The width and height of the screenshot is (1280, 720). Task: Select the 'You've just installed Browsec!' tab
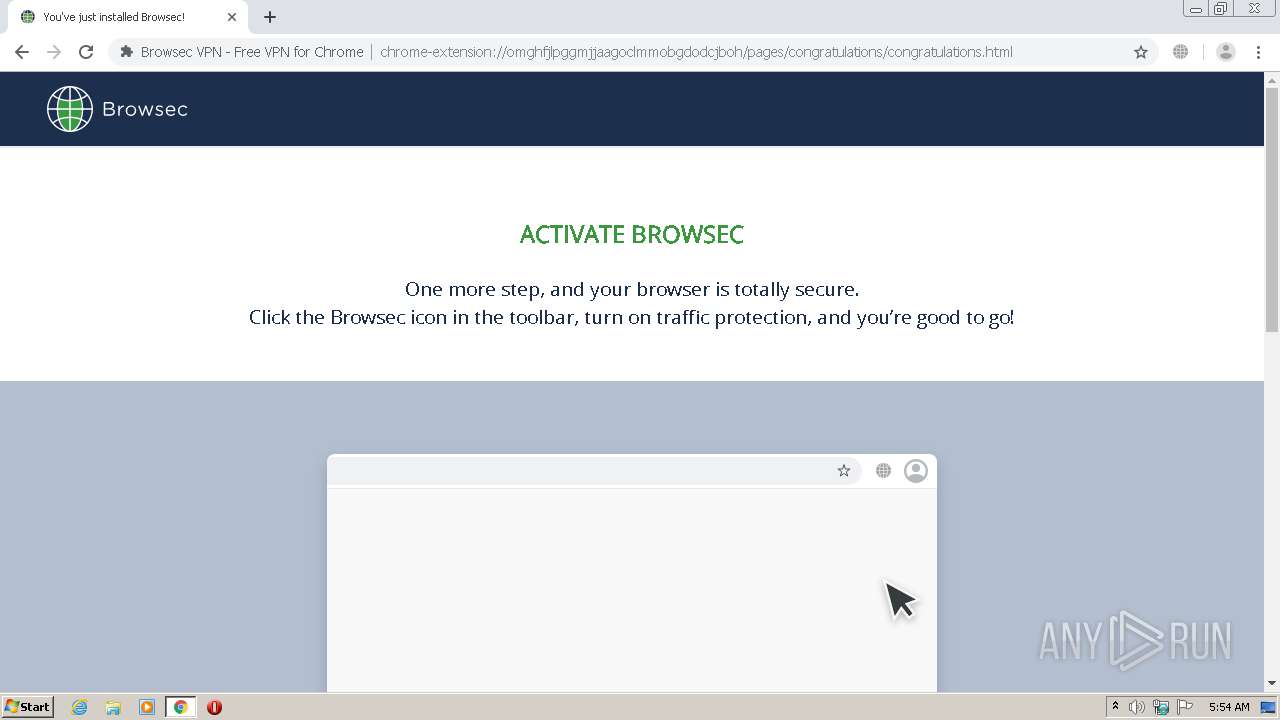point(127,17)
